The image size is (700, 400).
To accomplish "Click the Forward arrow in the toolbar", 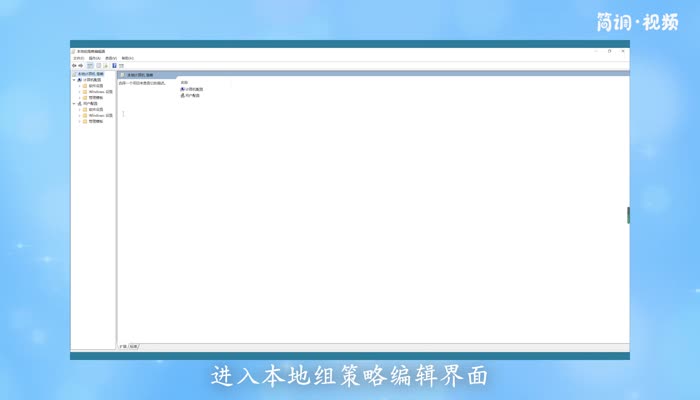I will coord(81,65).
